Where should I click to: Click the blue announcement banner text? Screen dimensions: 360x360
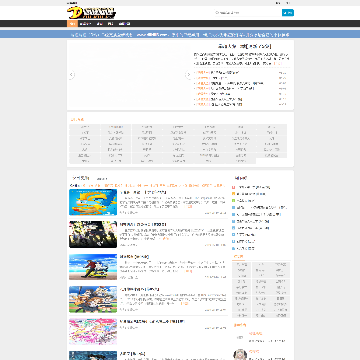[x=180, y=35]
